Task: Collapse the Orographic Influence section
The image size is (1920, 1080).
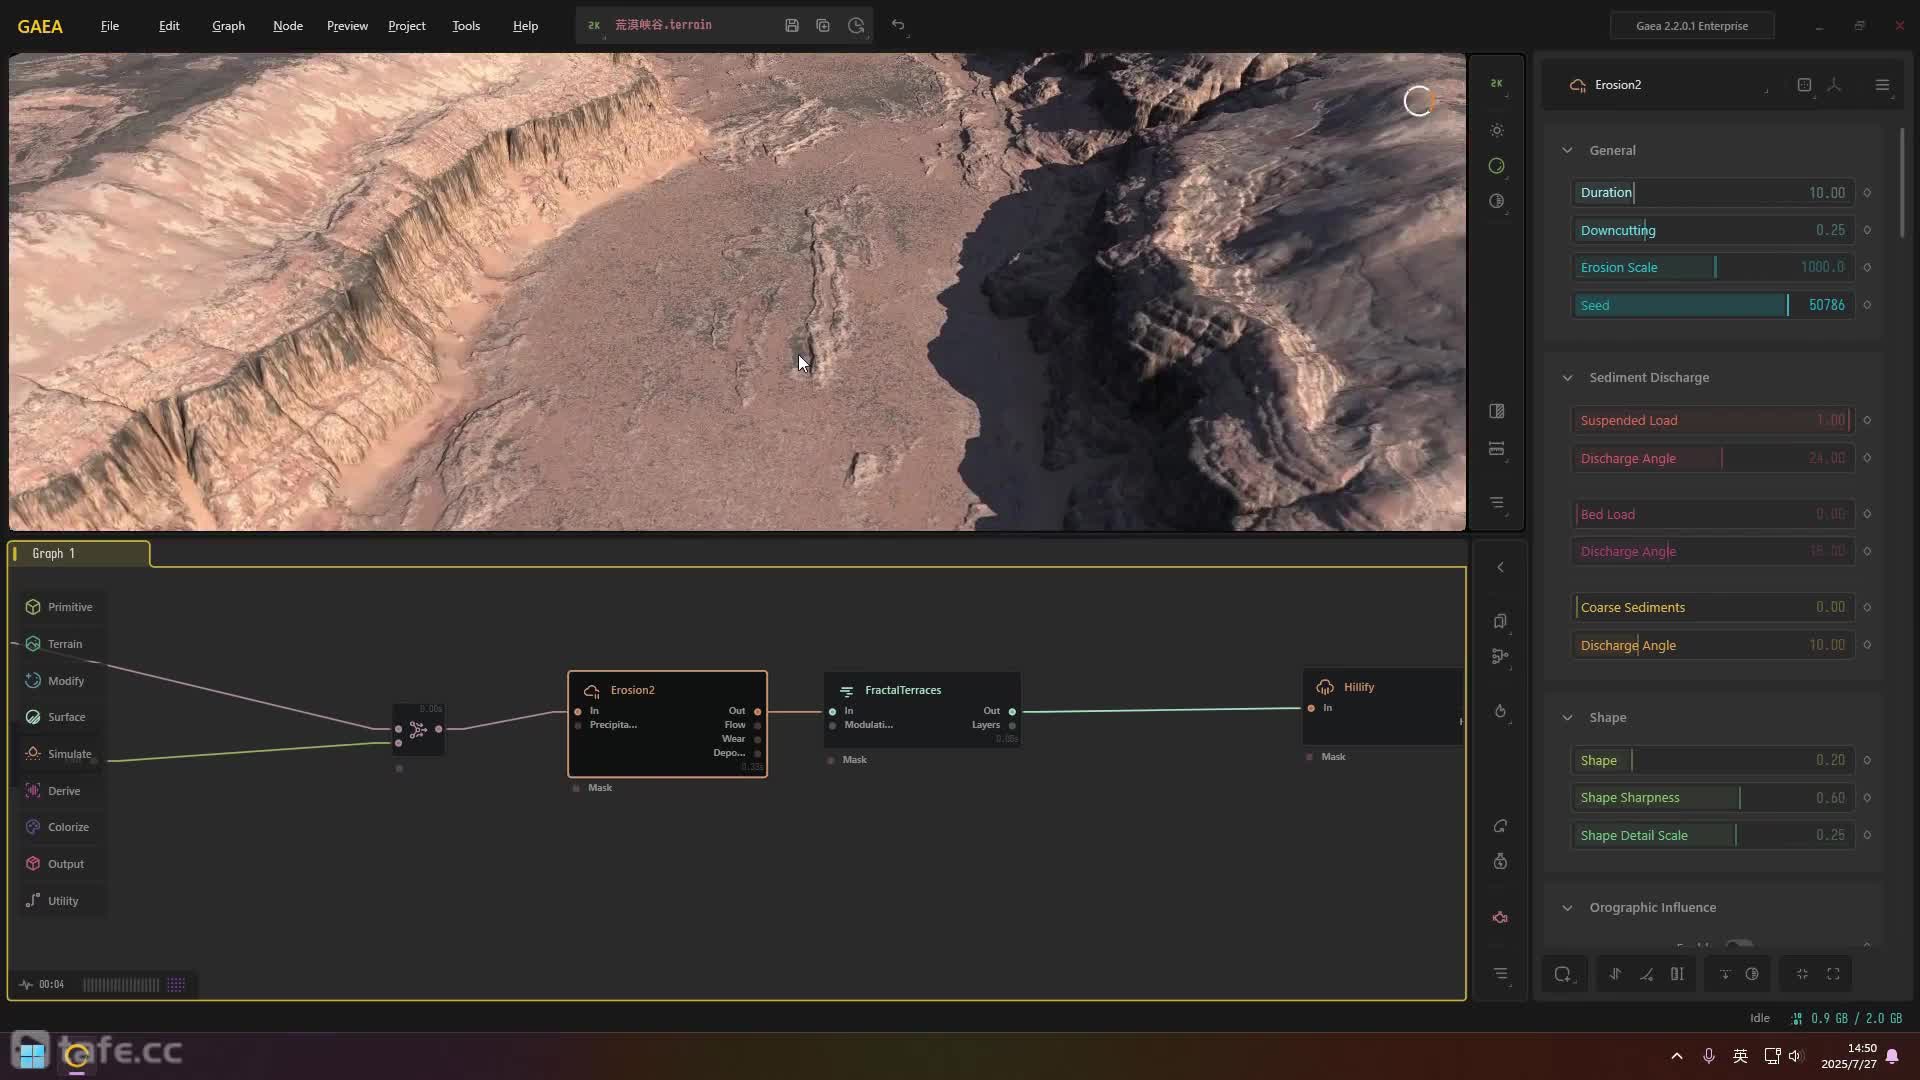Action: click(1567, 907)
